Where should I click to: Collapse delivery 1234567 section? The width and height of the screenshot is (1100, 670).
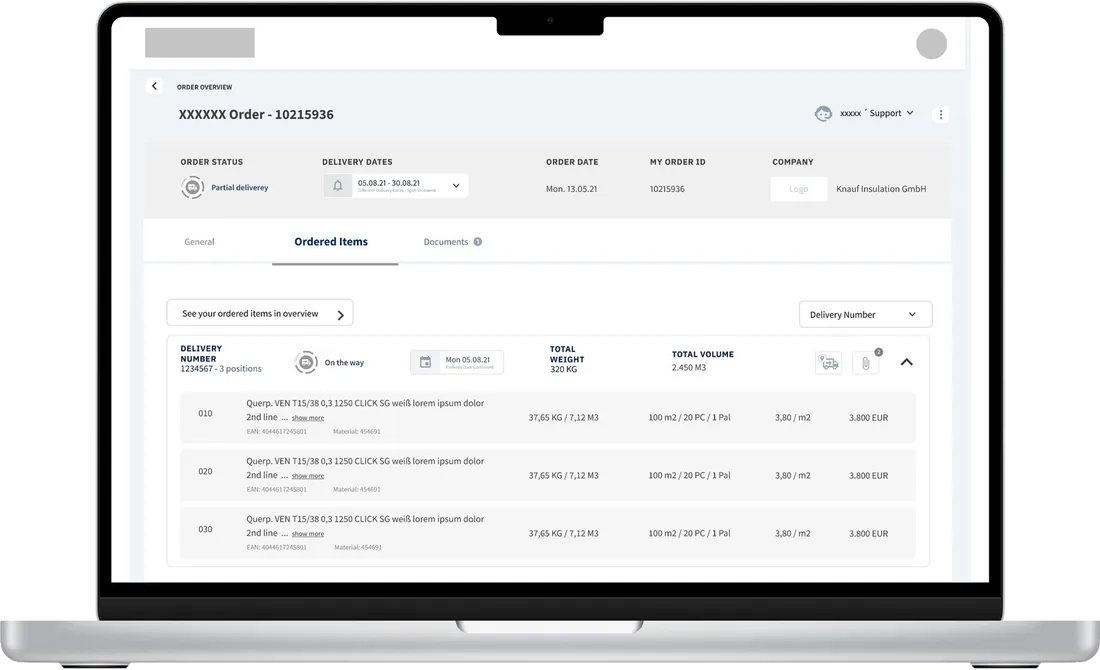pos(906,362)
